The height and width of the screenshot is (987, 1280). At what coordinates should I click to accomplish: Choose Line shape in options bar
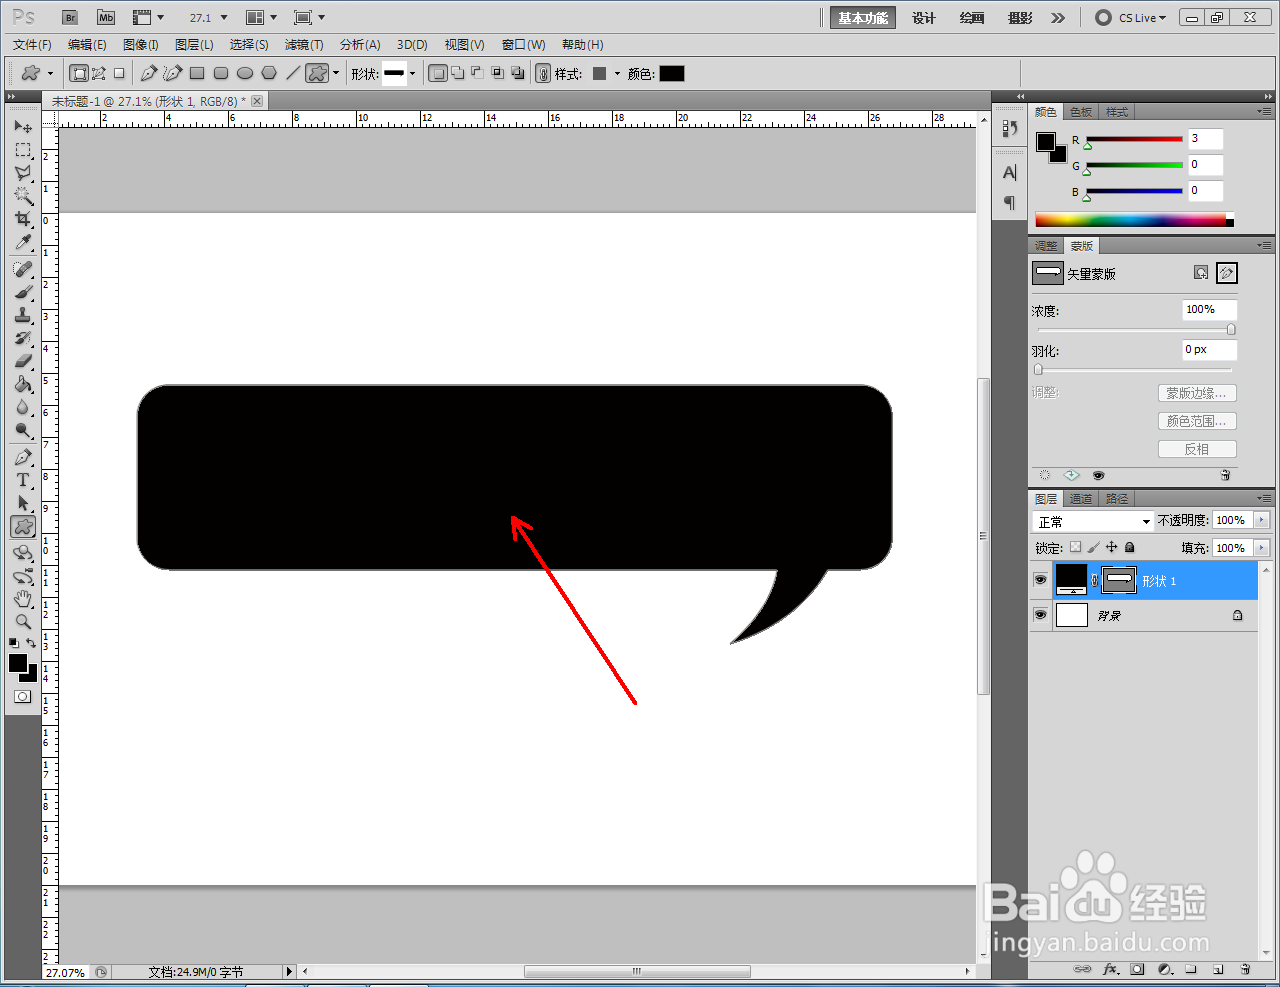coord(293,73)
